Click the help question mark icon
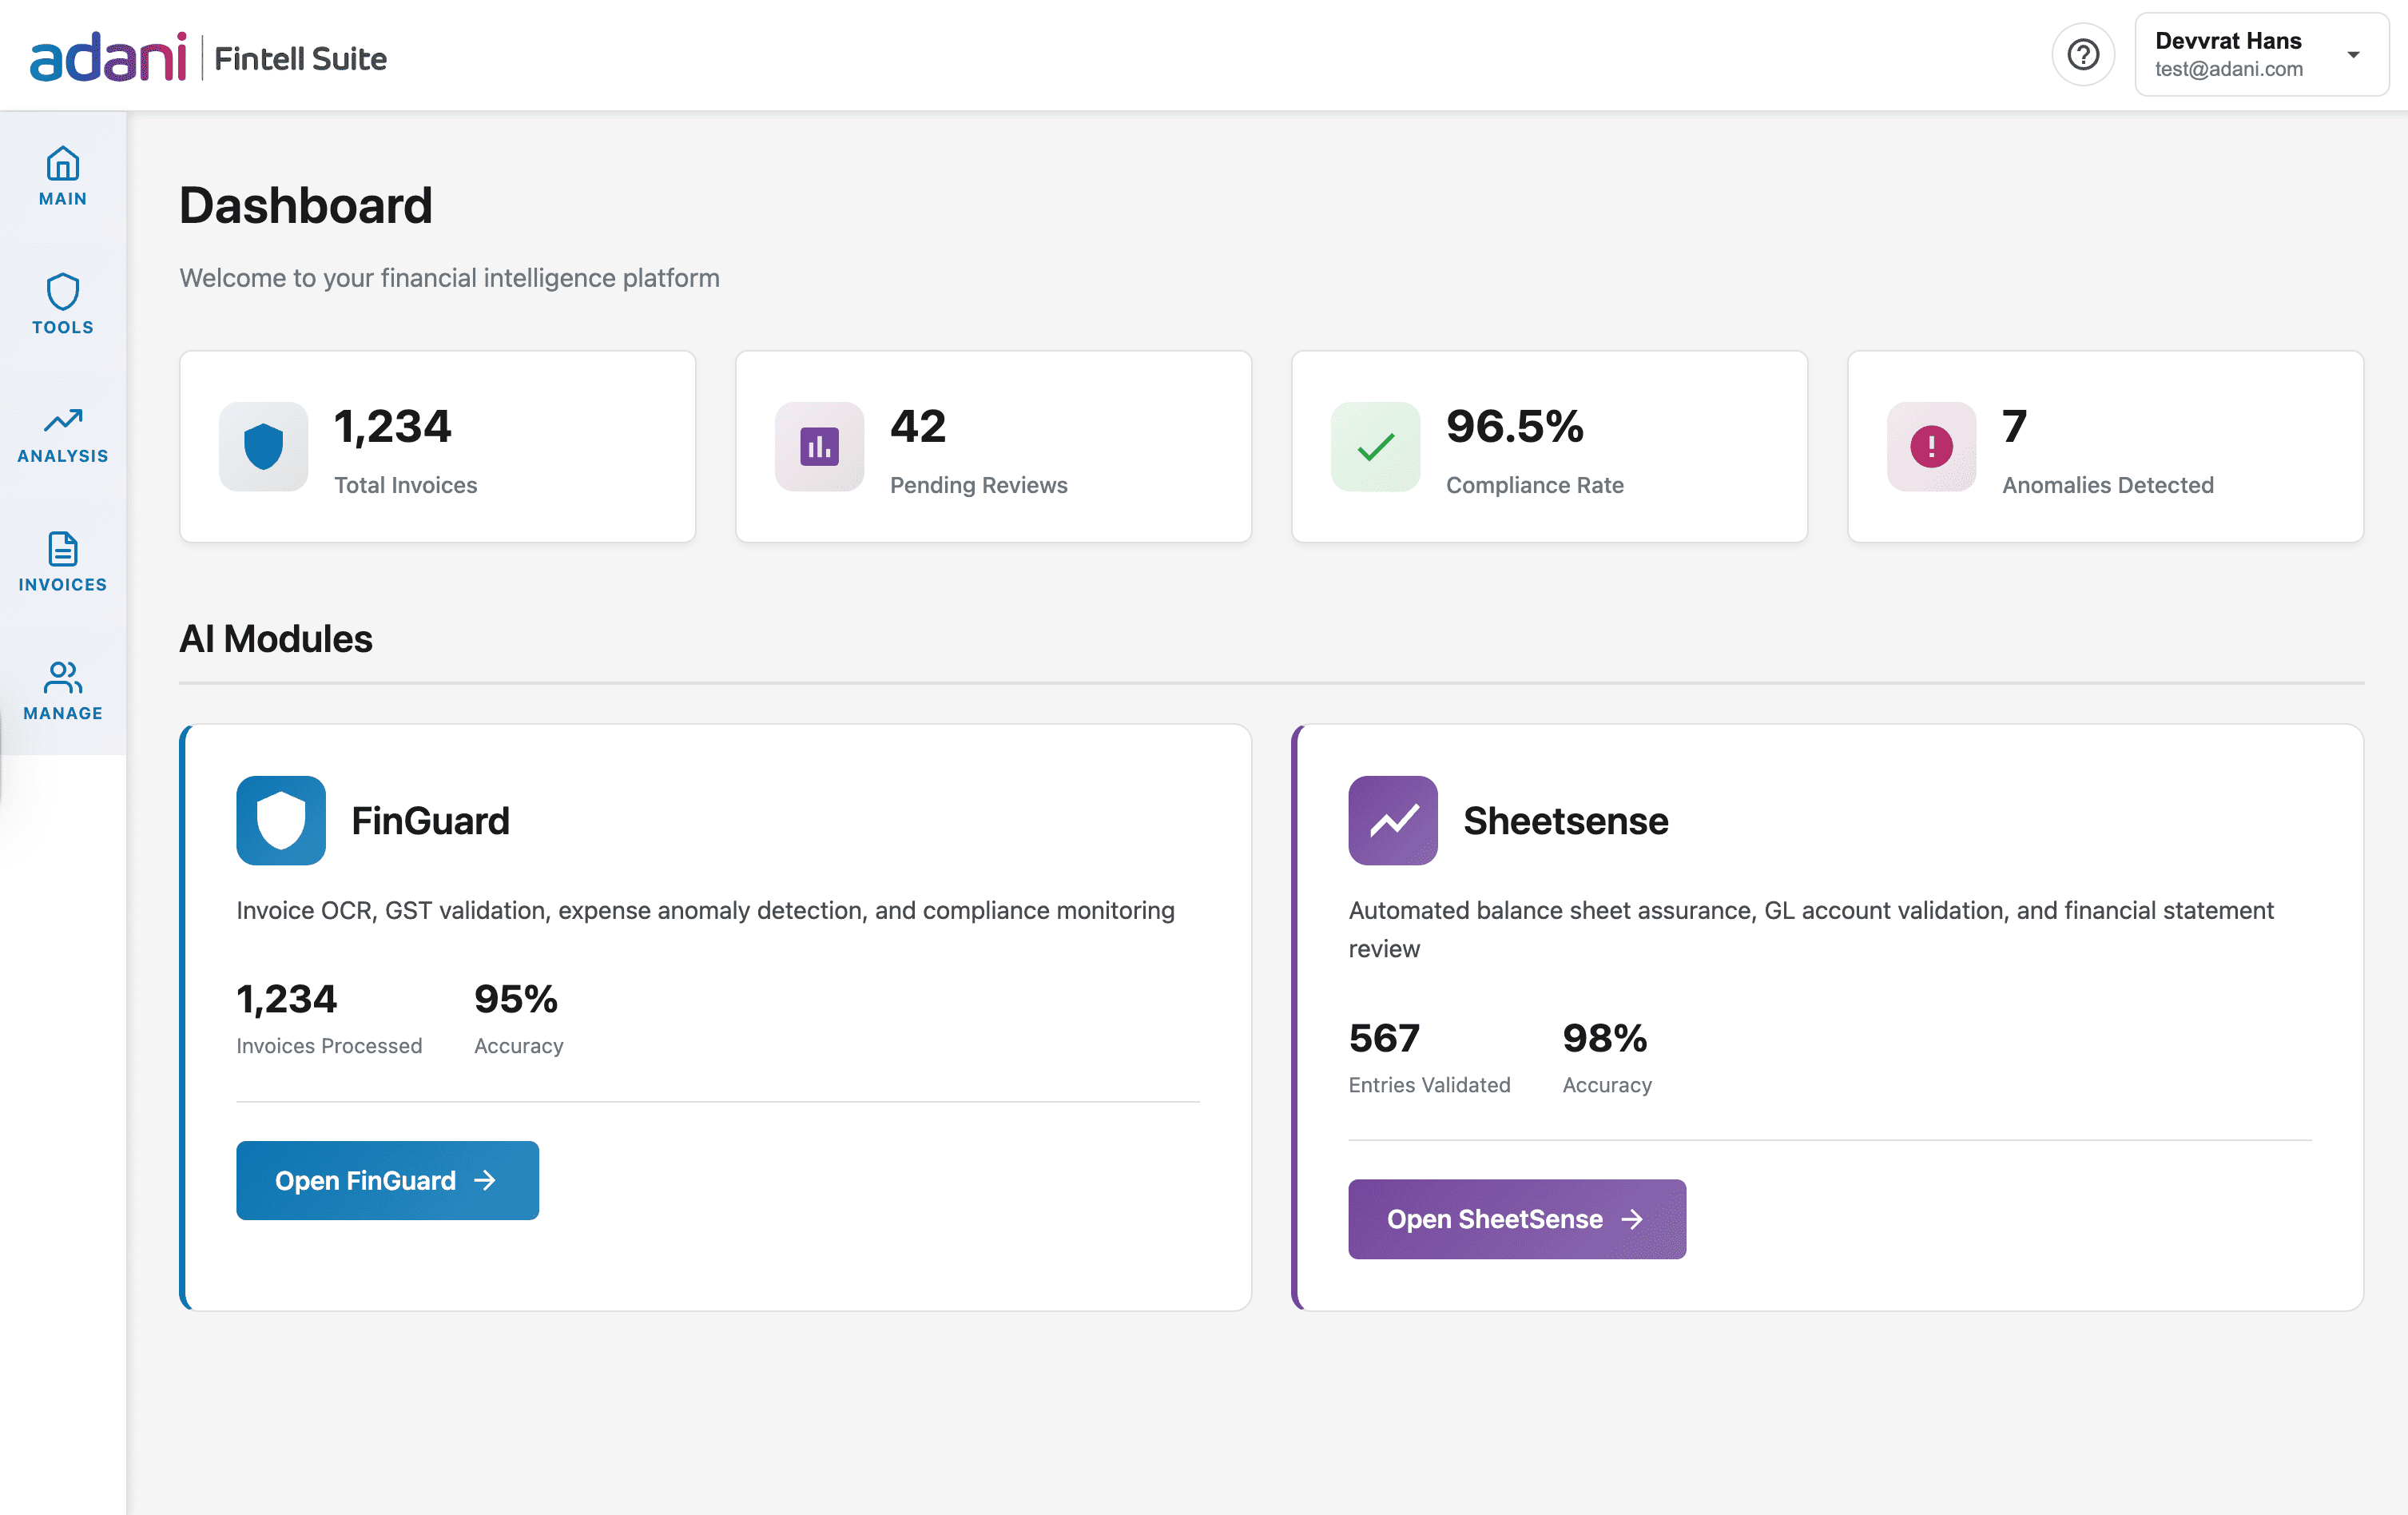This screenshot has width=2408, height=1515. tap(2084, 54)
